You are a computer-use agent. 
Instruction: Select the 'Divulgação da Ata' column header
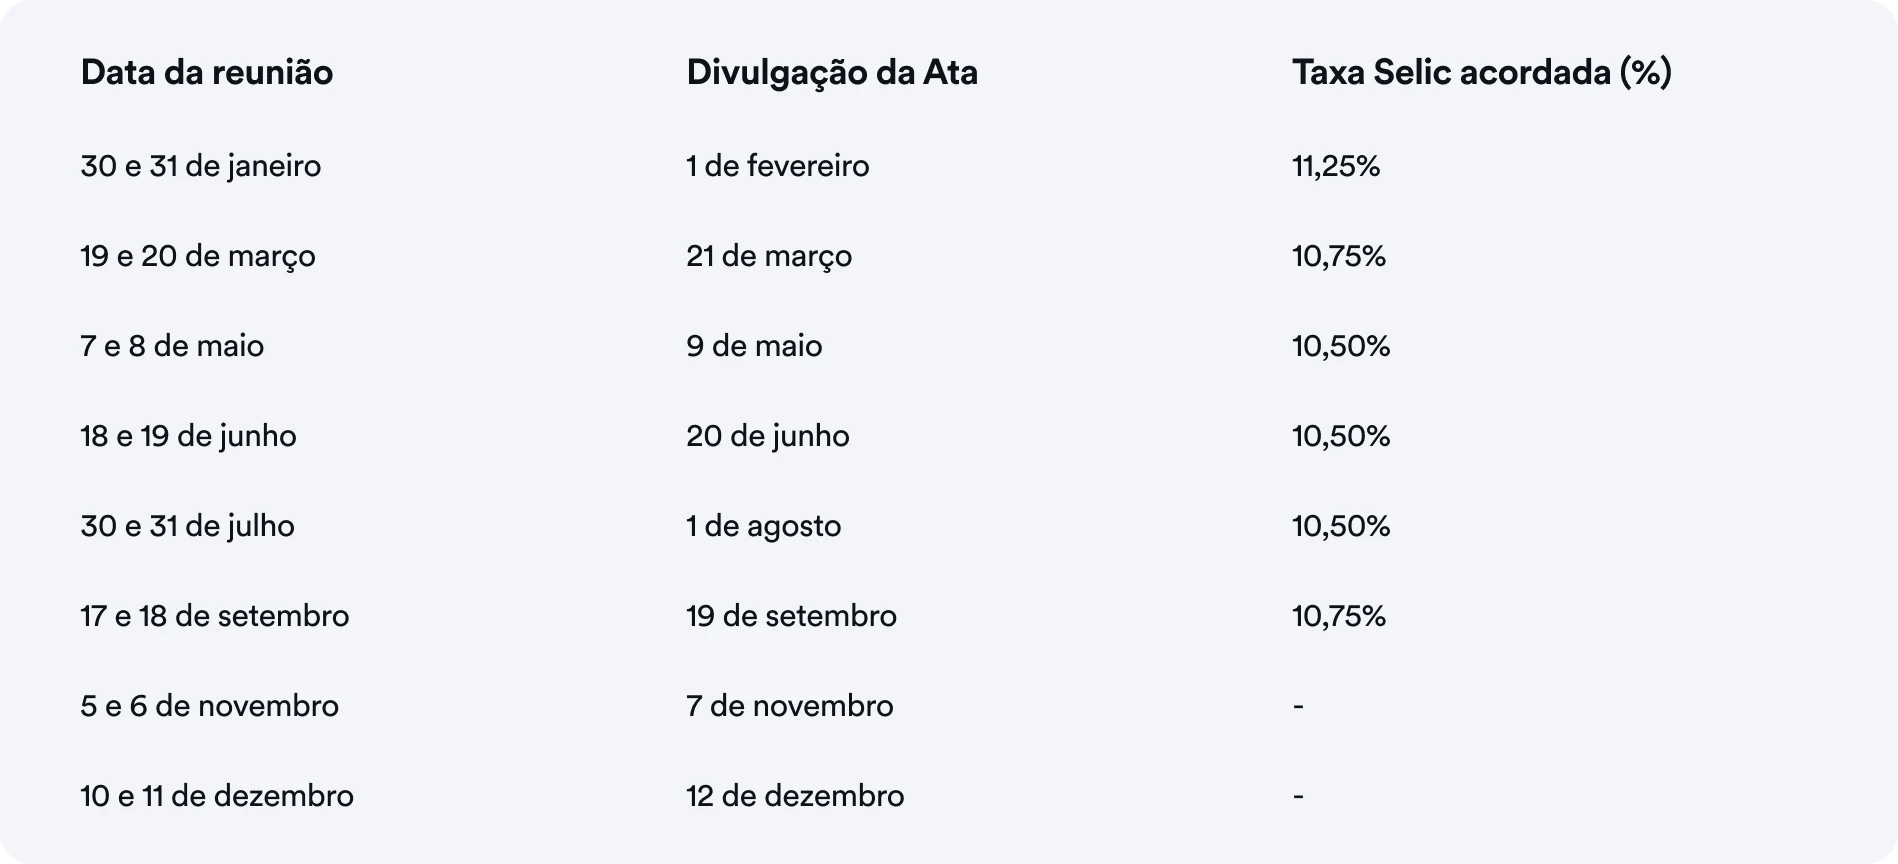(832, 73)
